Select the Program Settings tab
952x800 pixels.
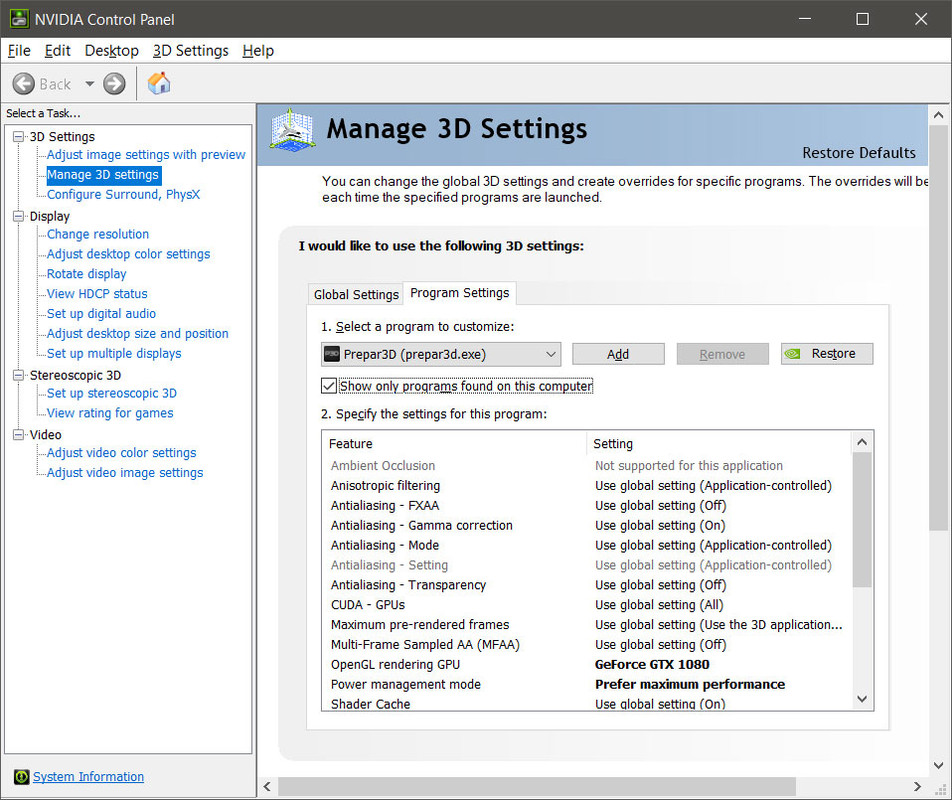460,293
